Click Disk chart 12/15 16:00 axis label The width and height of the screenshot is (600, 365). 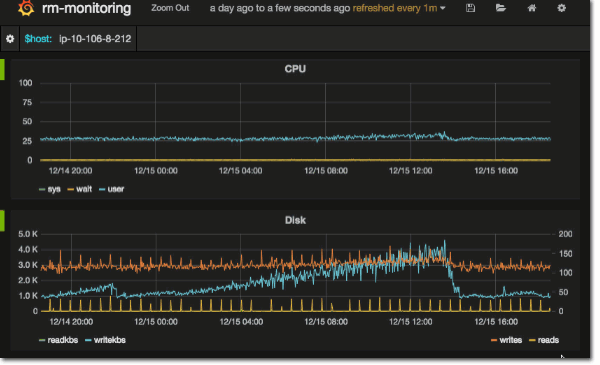[496, 322]
